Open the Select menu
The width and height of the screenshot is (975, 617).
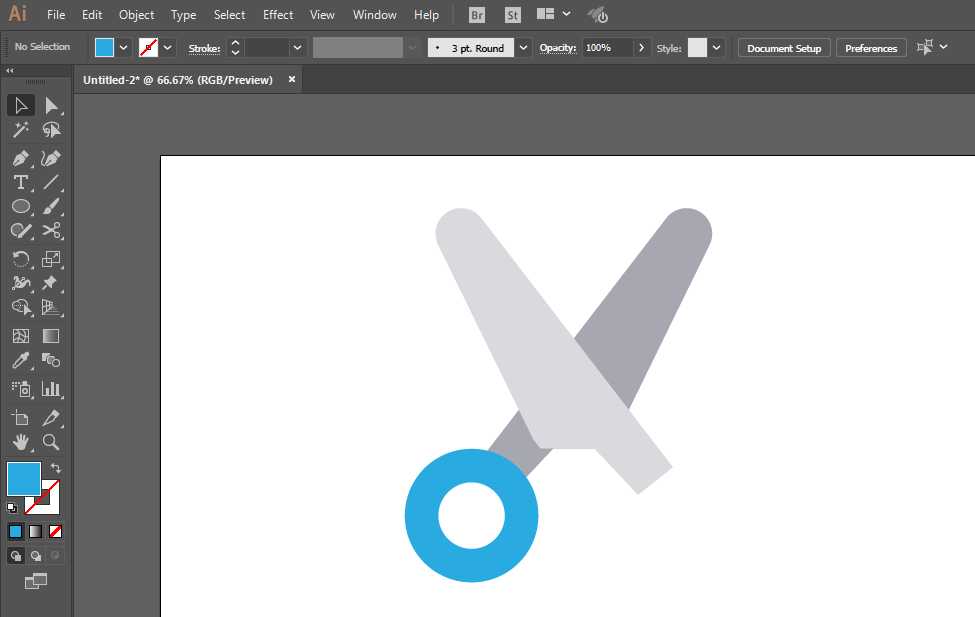(229, 14)
